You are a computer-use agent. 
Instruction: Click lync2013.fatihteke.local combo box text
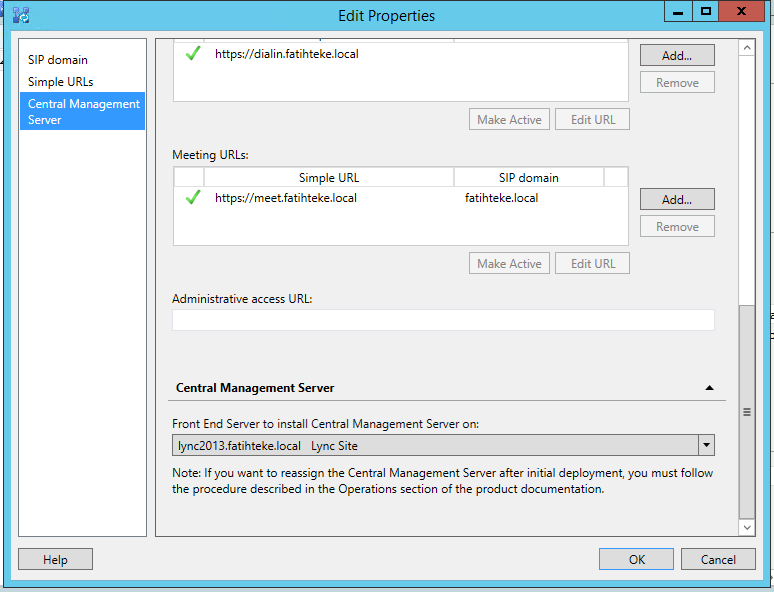268,446
